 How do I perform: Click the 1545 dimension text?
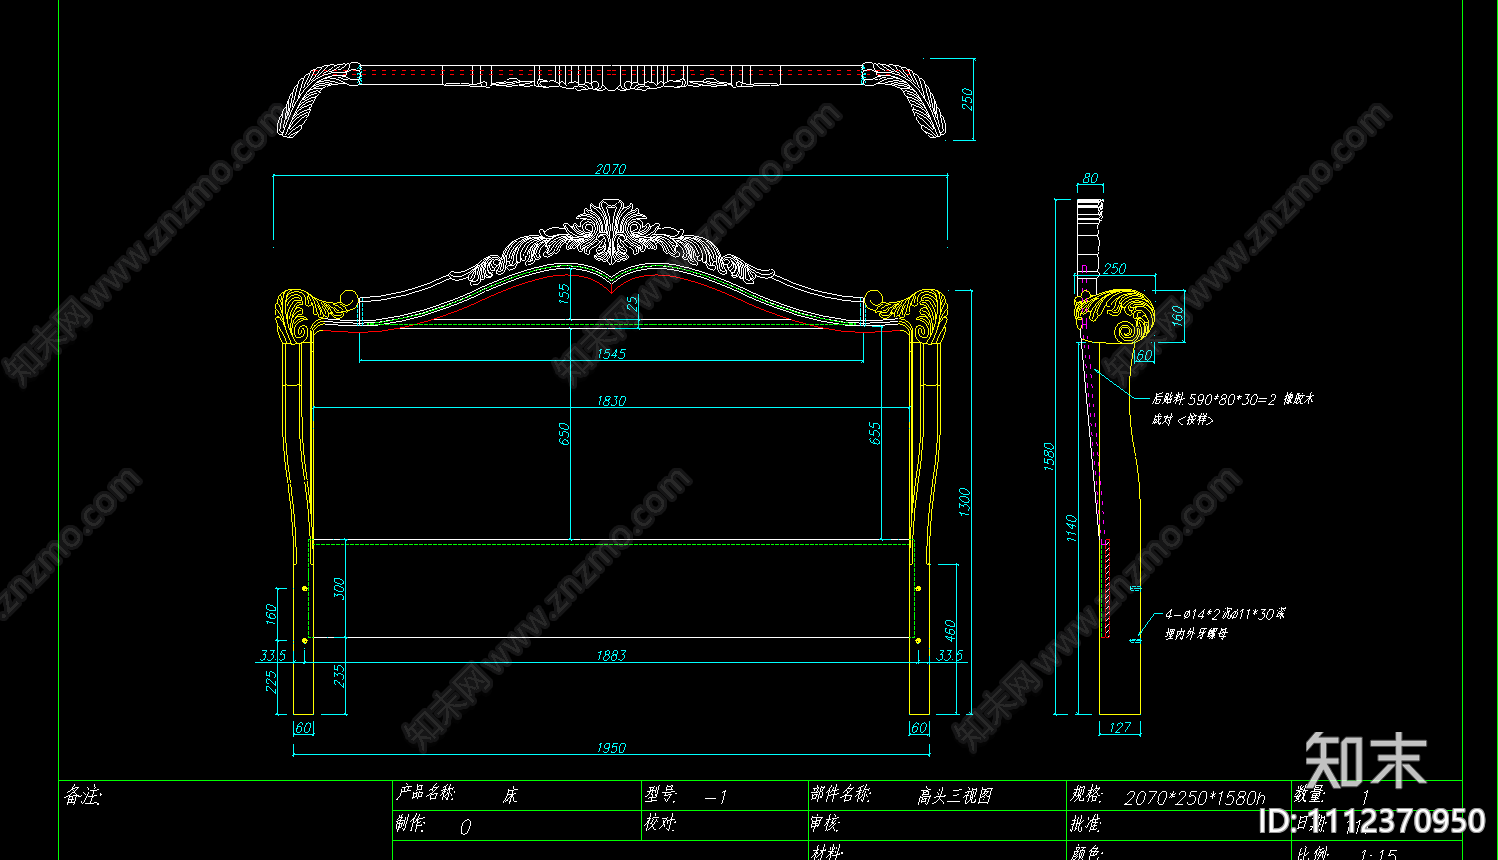(x=611, y=354)
